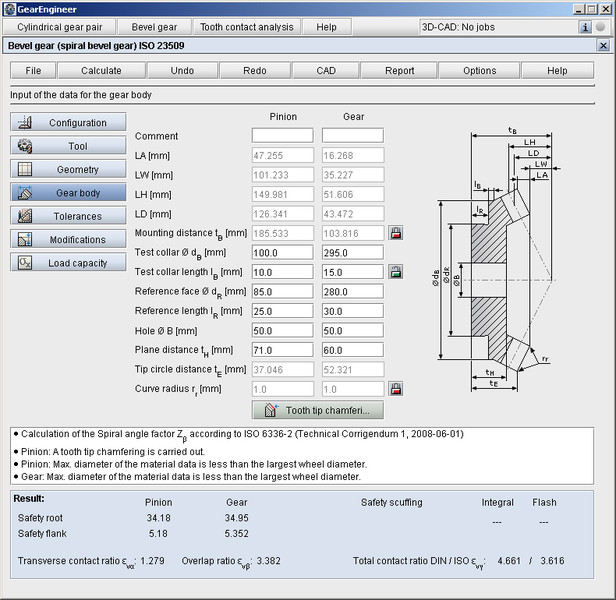This screenshot has width=616, height=600.
Task: Select the Gear body section
Action: click(69, 193)
